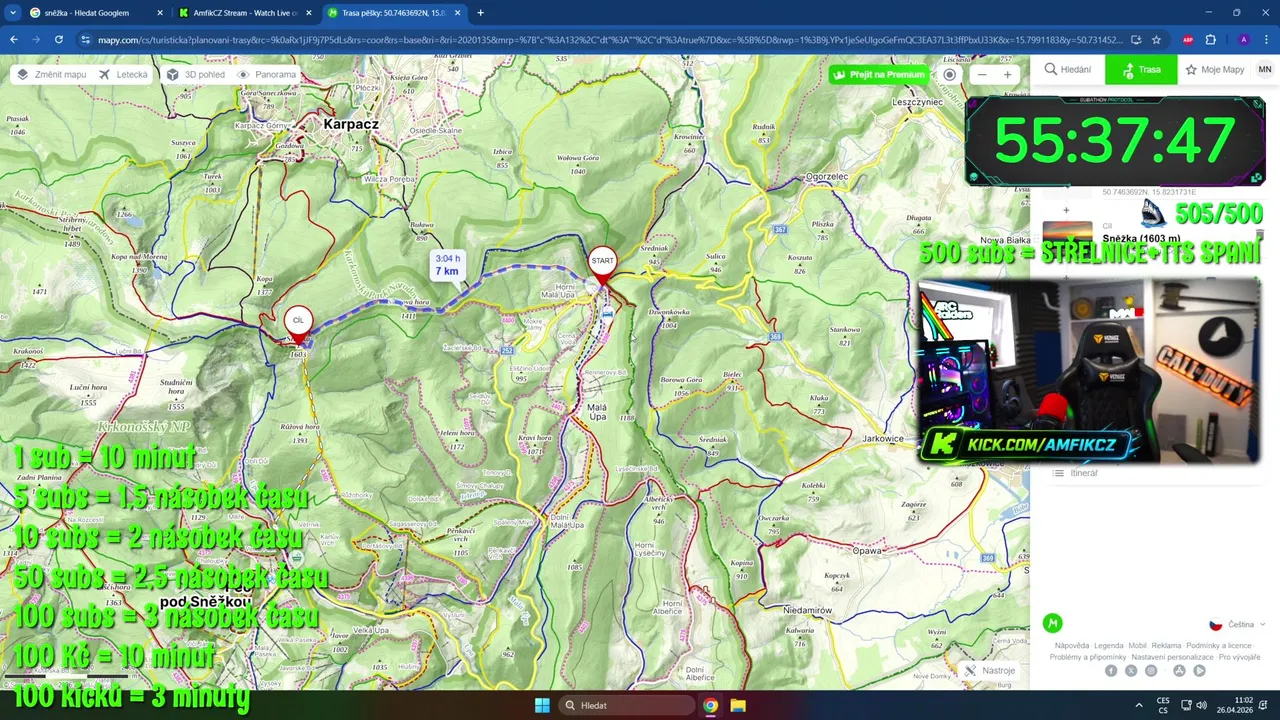Close the Trasa pěšky browser tab
The image size is (1280, 720).
(456, 13)
